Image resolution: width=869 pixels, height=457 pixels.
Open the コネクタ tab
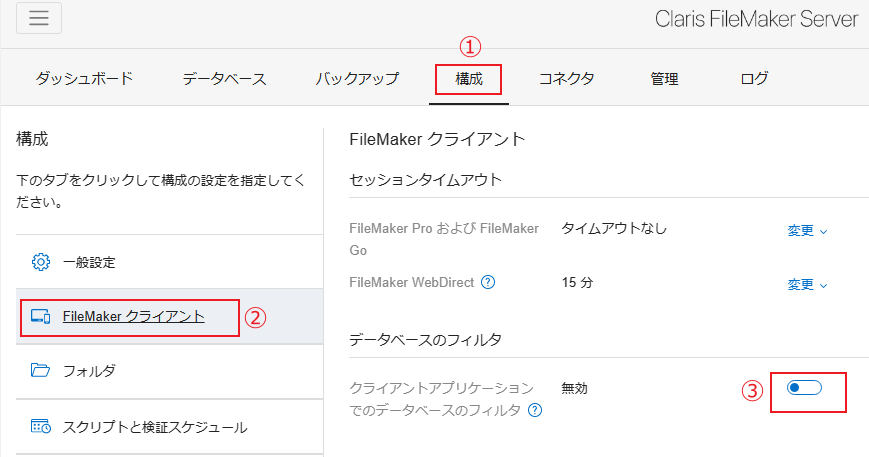coord(566,78)
